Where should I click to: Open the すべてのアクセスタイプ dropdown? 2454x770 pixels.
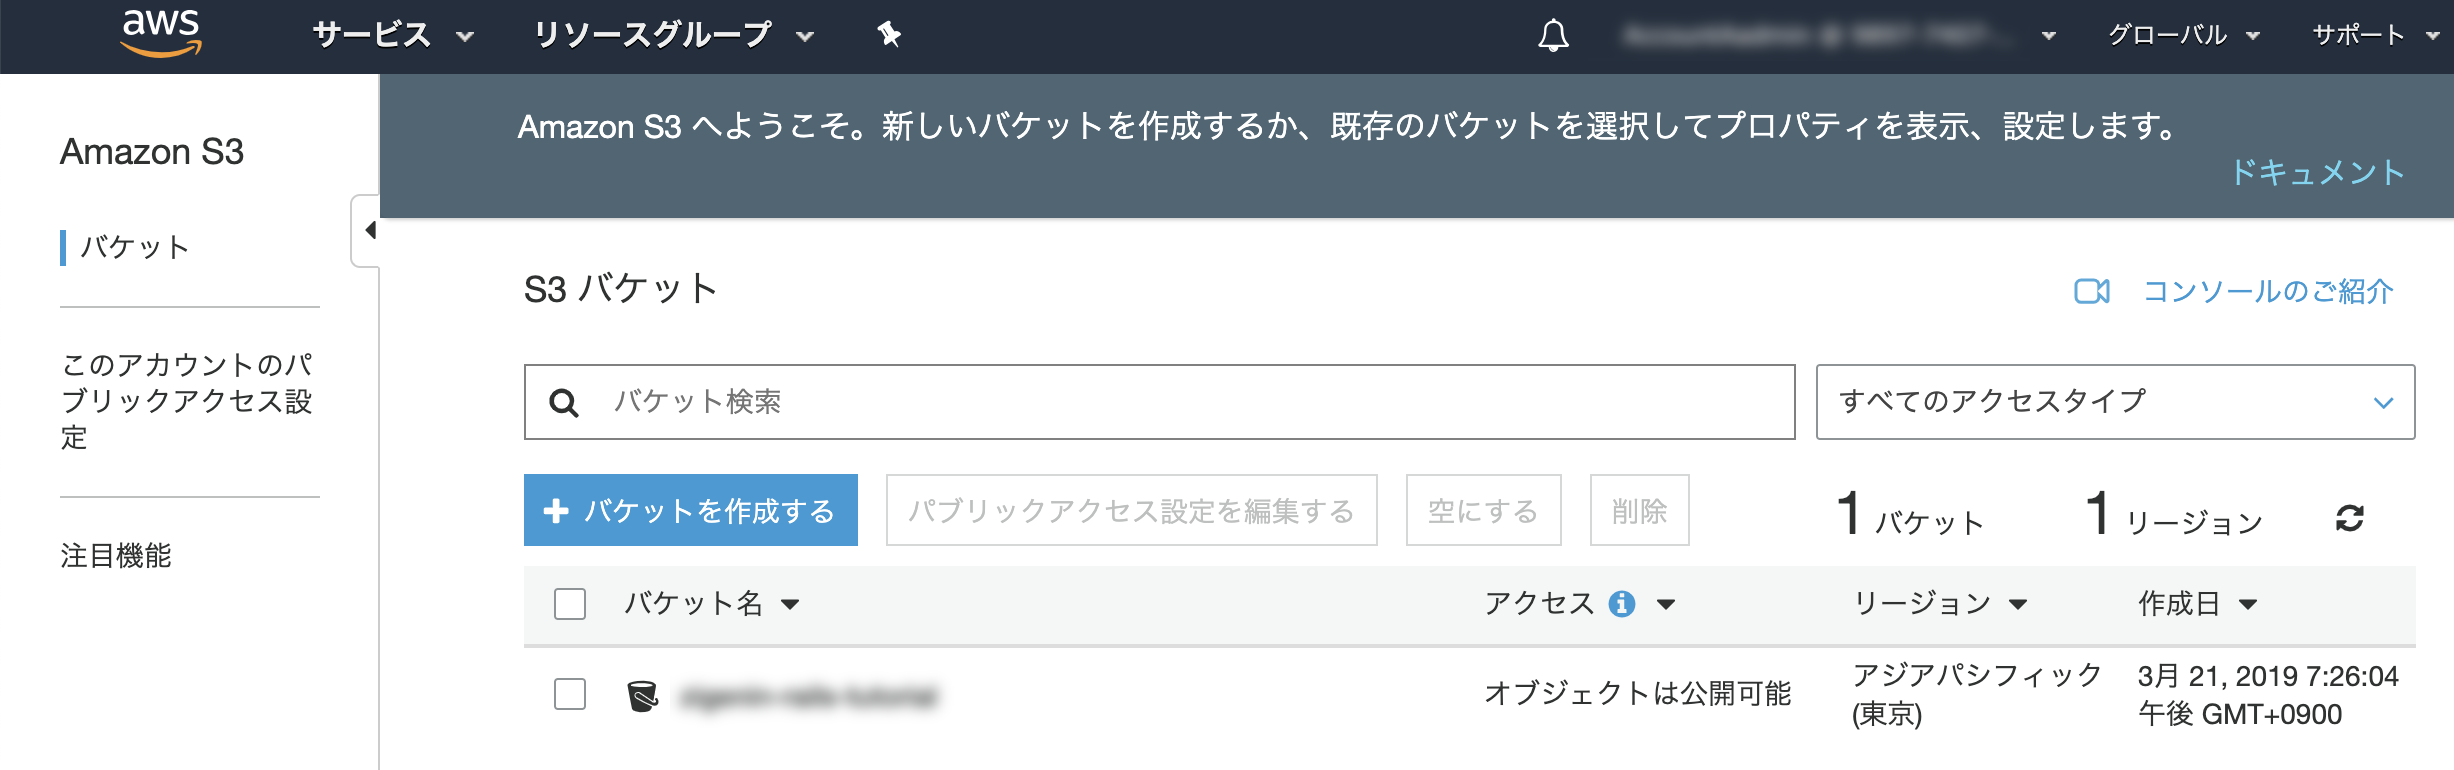pyautogui.click(x=2115, y=402)
